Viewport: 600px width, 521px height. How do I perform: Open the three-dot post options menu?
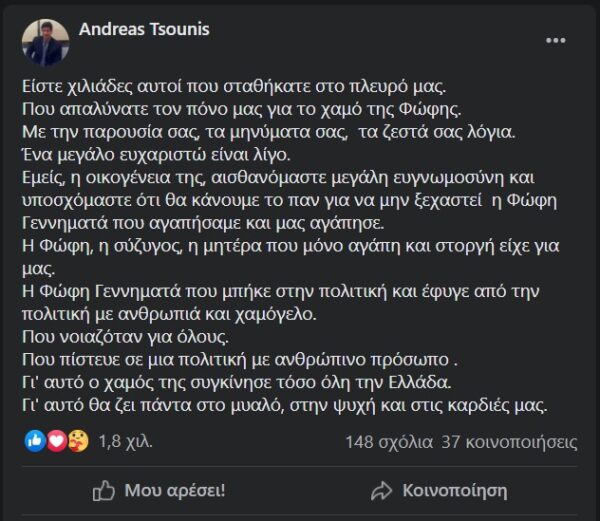point(555,41)
